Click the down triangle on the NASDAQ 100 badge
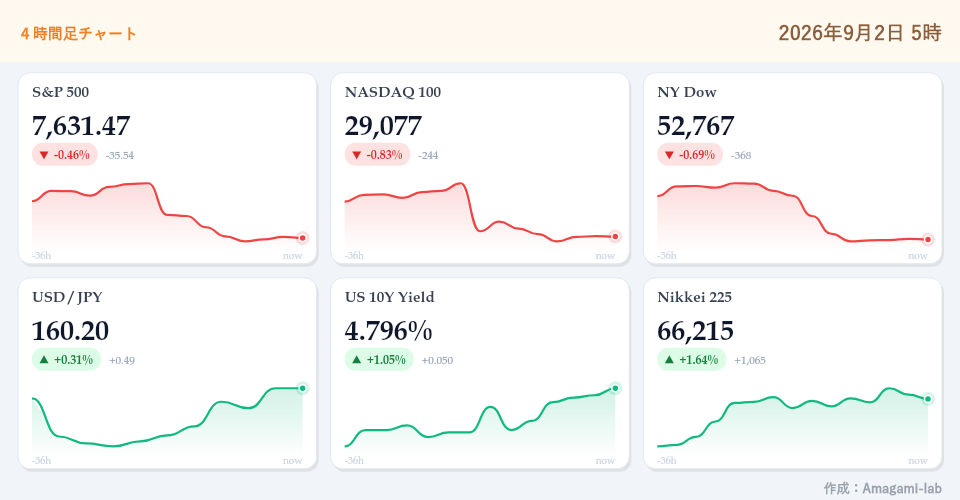Image resolution: width=960 pixels, height=500 pixels. (x=357, y=155)
